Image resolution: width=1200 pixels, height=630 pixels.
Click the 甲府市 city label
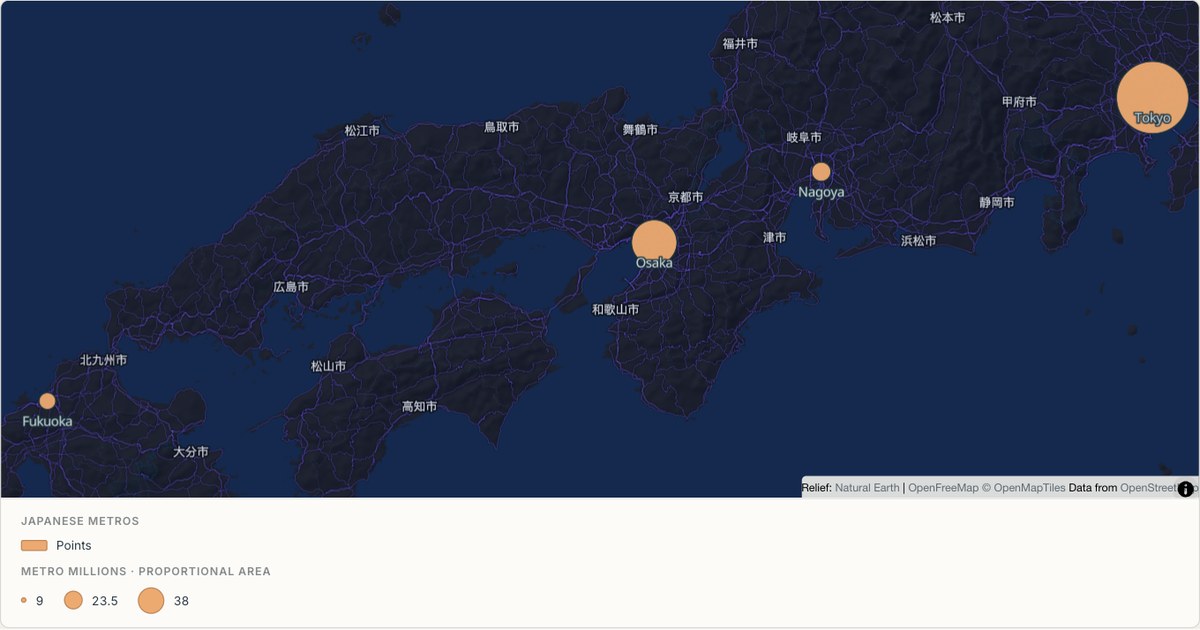(1019, 101)
